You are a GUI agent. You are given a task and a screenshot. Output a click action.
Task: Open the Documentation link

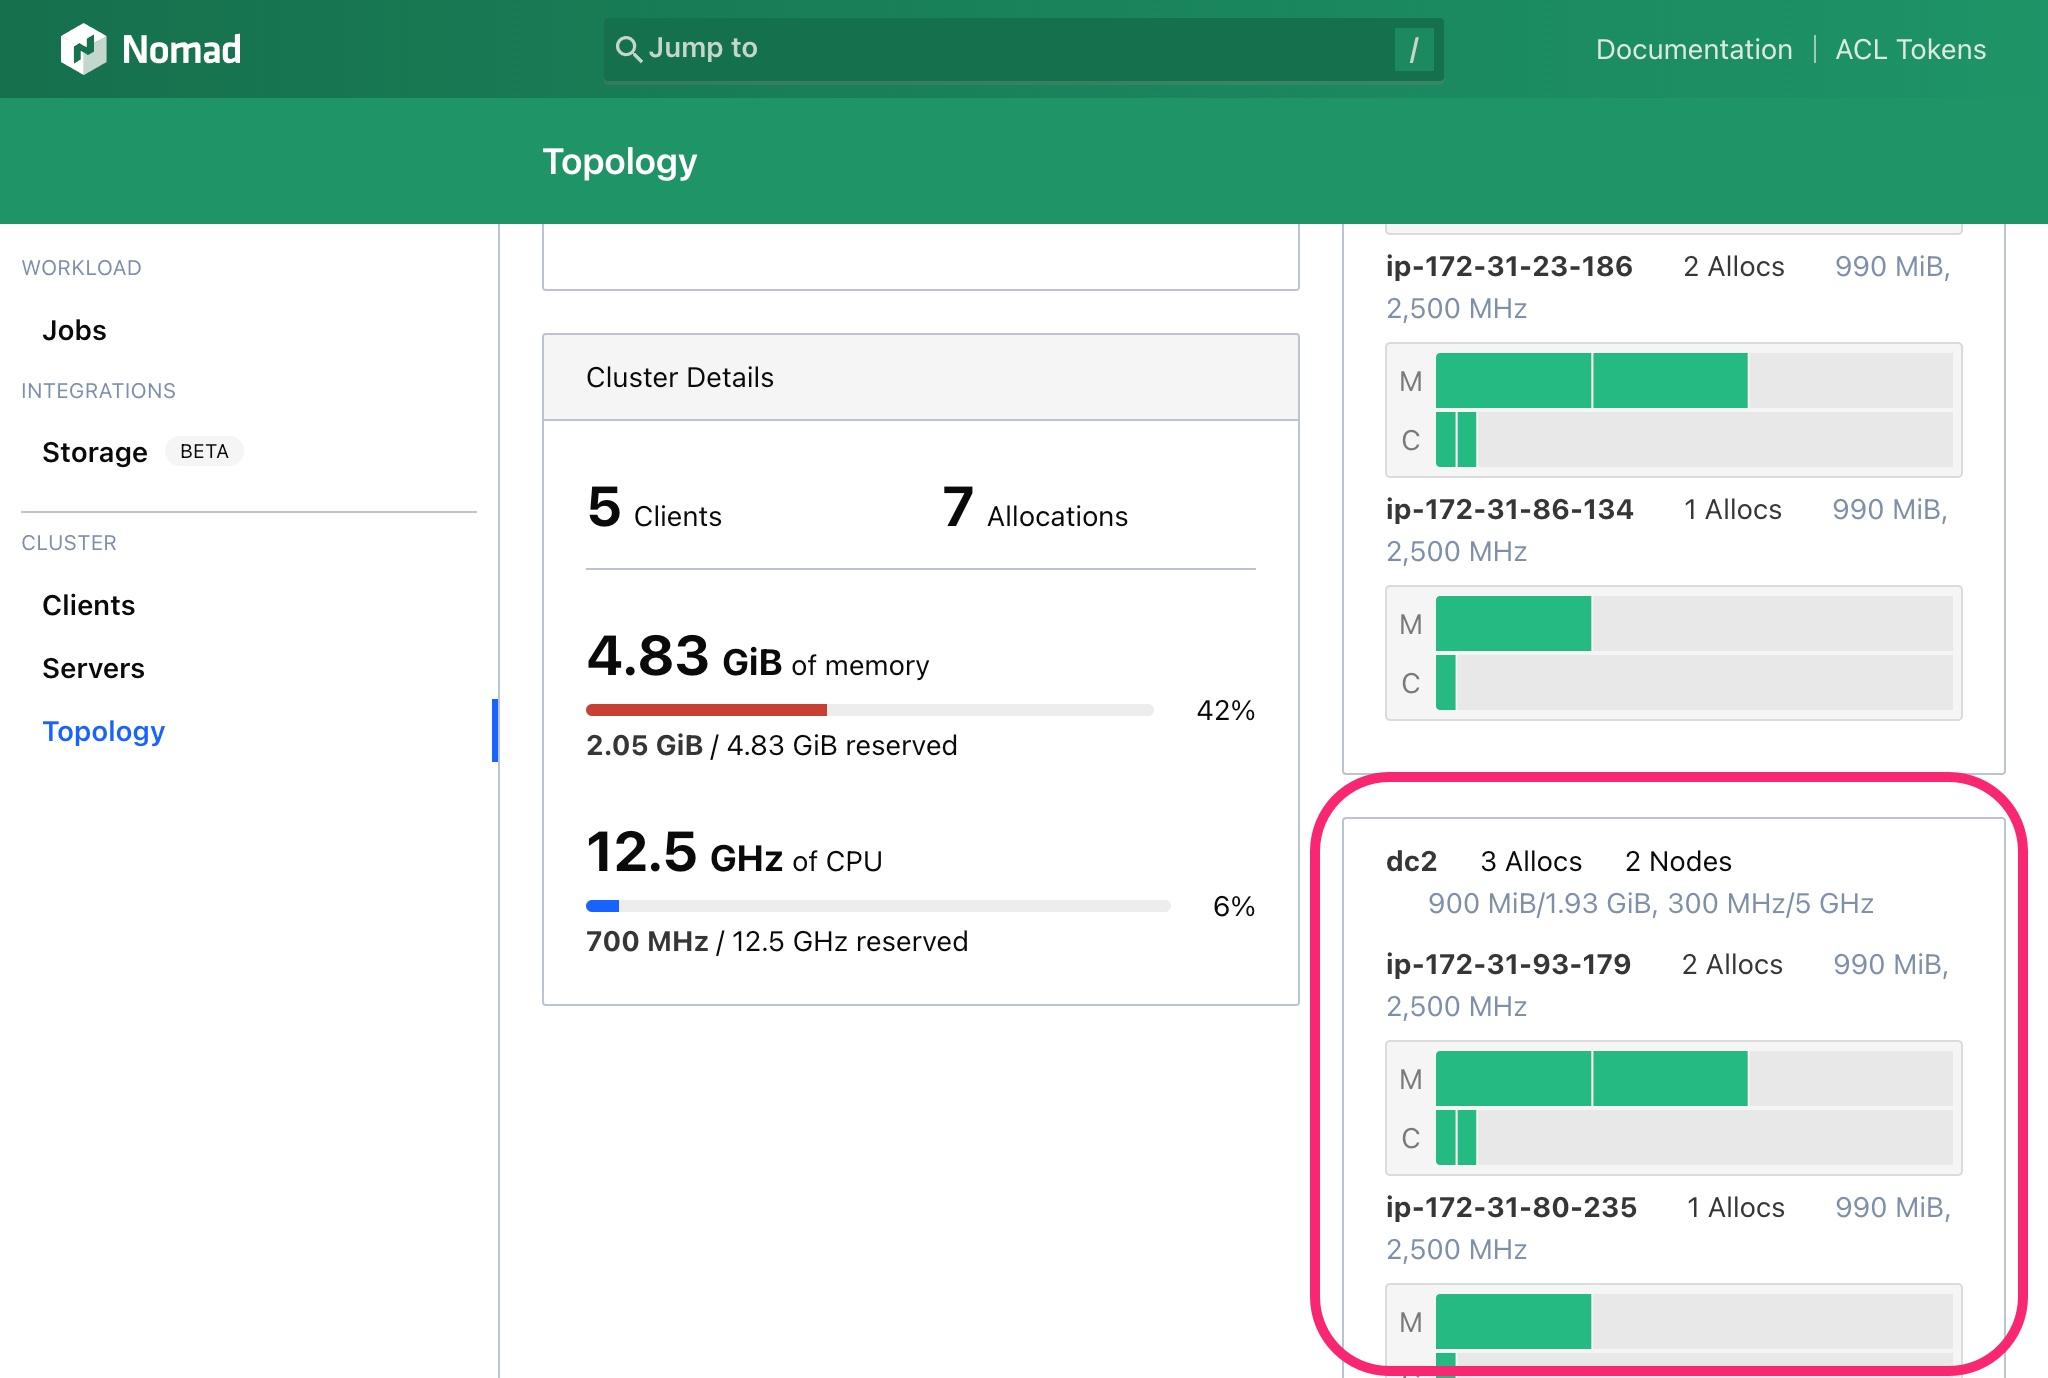[1694, 49]
